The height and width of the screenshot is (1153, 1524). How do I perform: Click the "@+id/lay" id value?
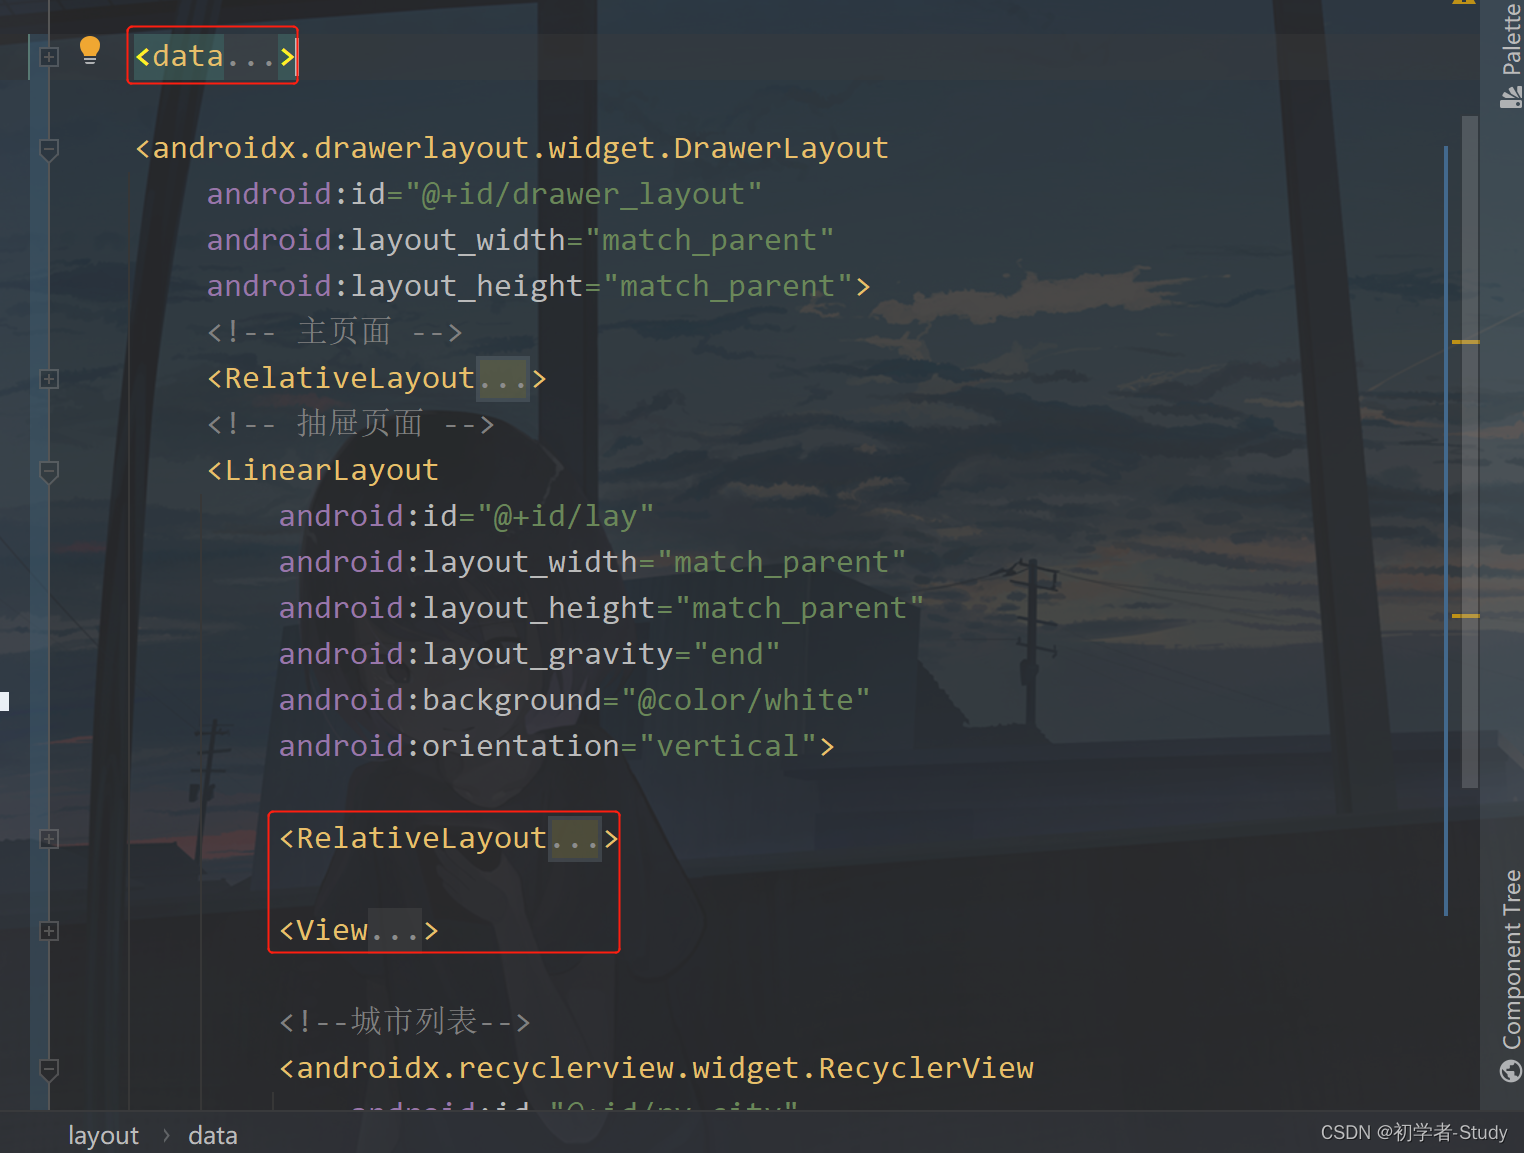click(x=566, y=516)
